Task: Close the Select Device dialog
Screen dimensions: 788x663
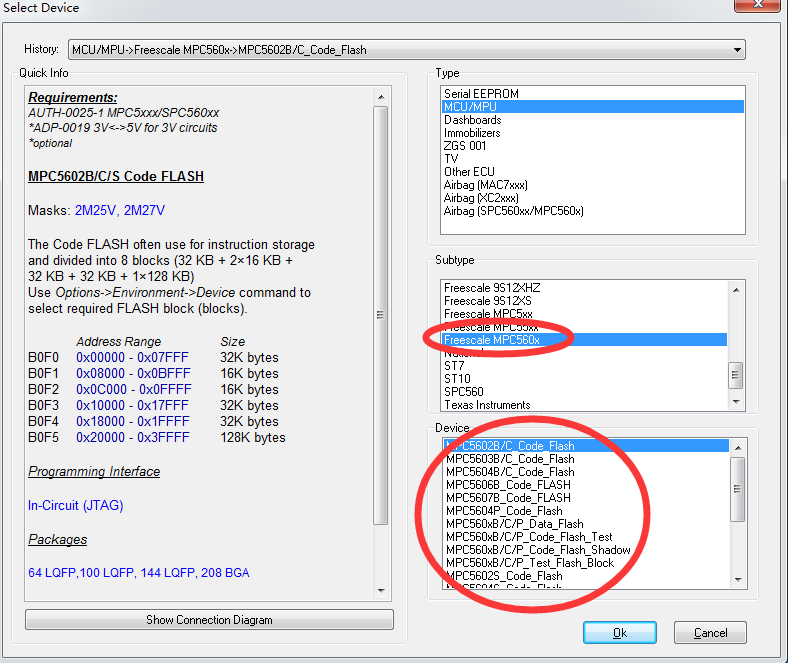Action: [x=759, y=7]
